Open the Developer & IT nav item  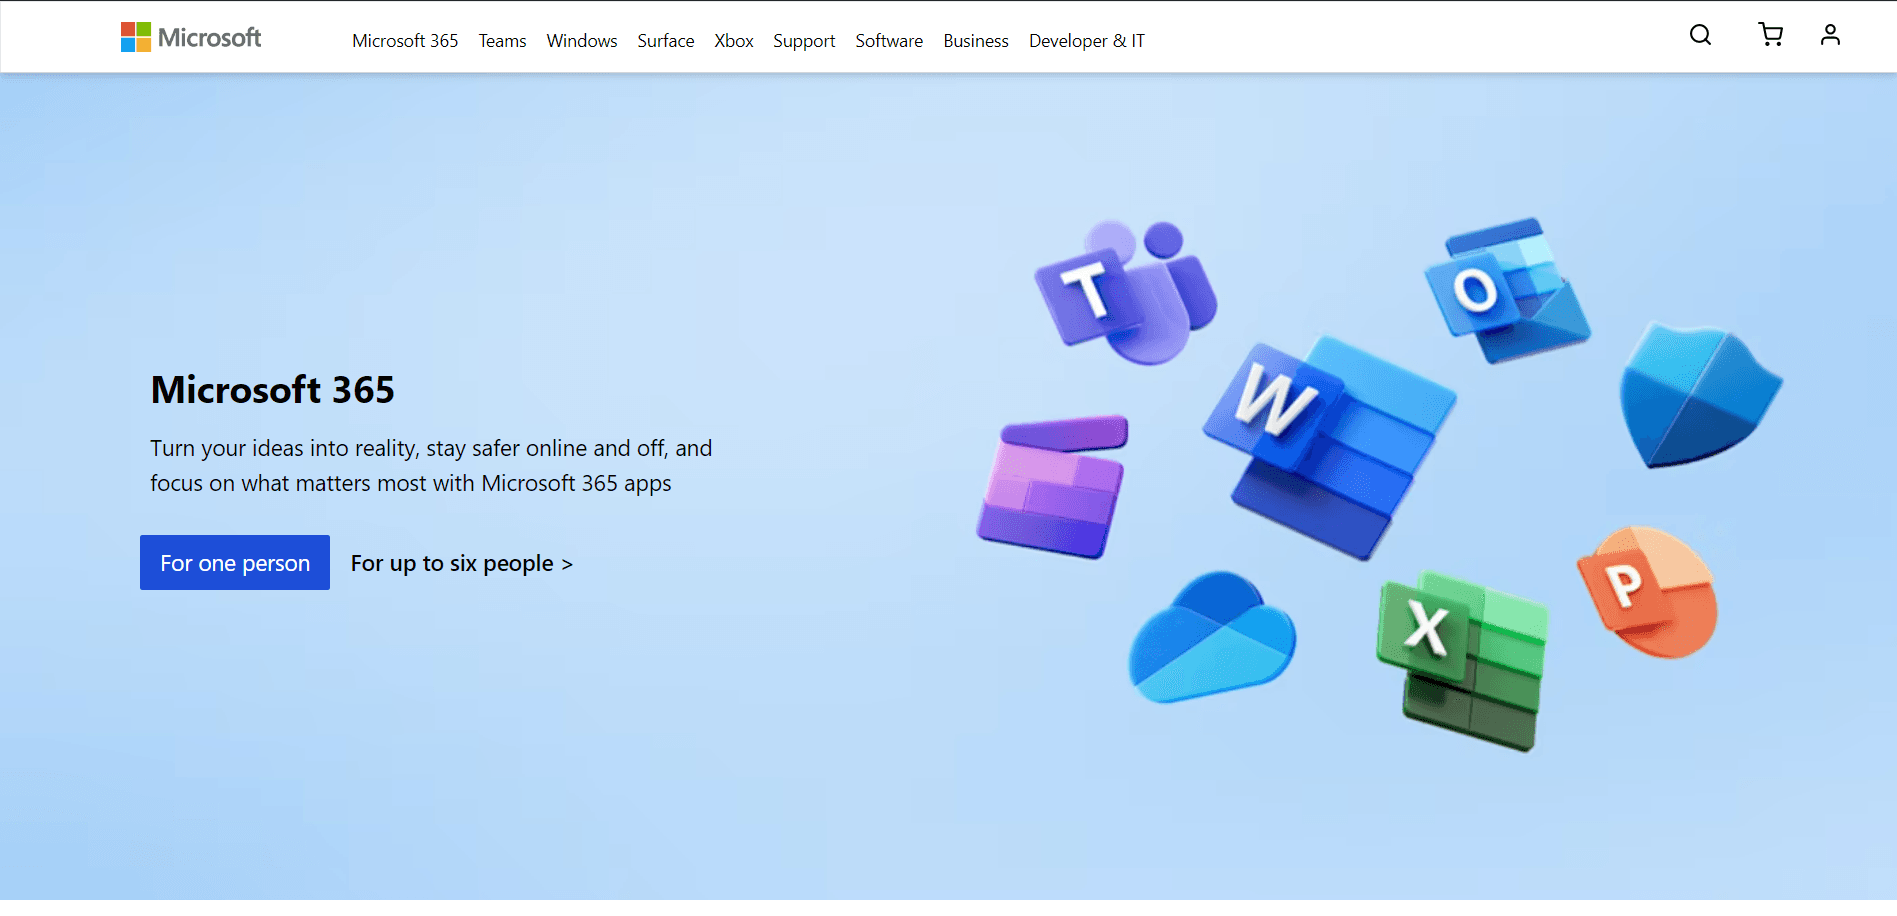click(1087, 41)
